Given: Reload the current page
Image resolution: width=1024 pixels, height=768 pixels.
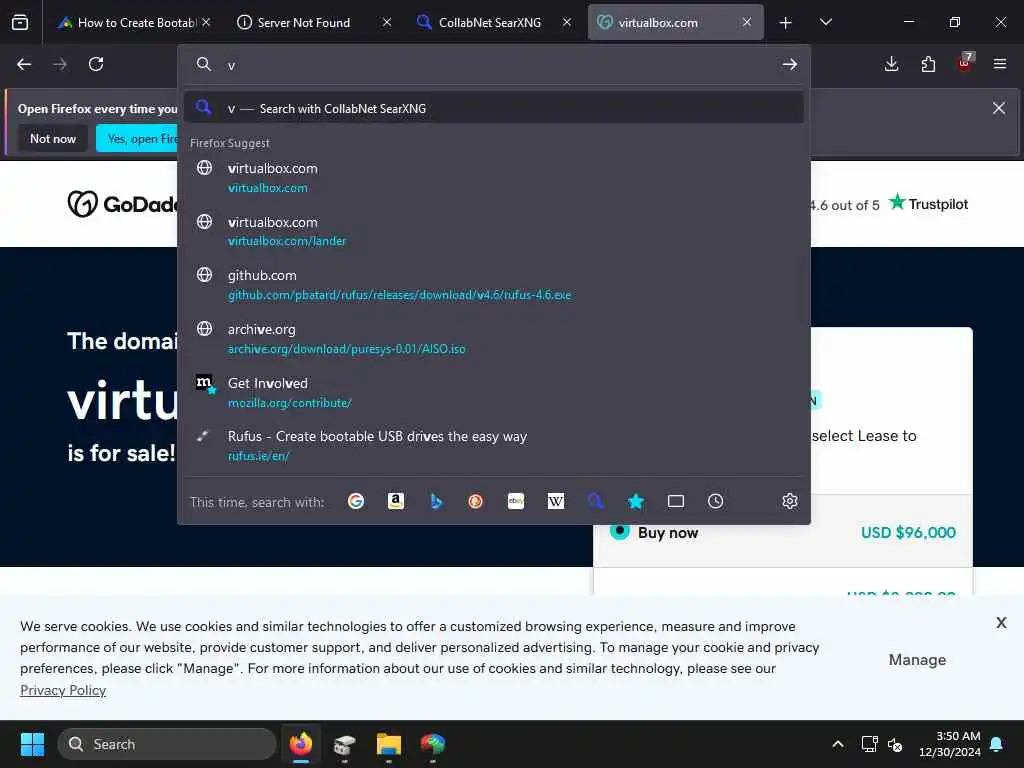Looking at the screenshot, I should click(96, 64).
